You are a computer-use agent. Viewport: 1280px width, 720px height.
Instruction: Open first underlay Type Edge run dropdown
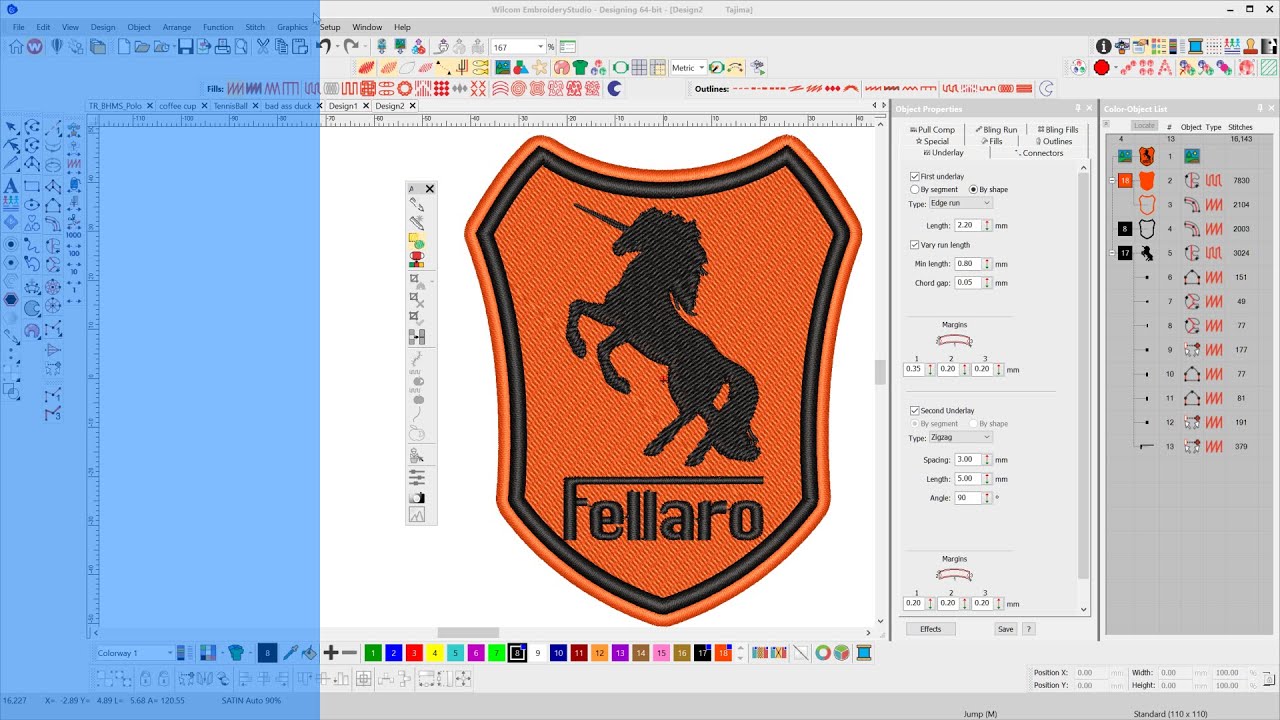tap(960, 203)
